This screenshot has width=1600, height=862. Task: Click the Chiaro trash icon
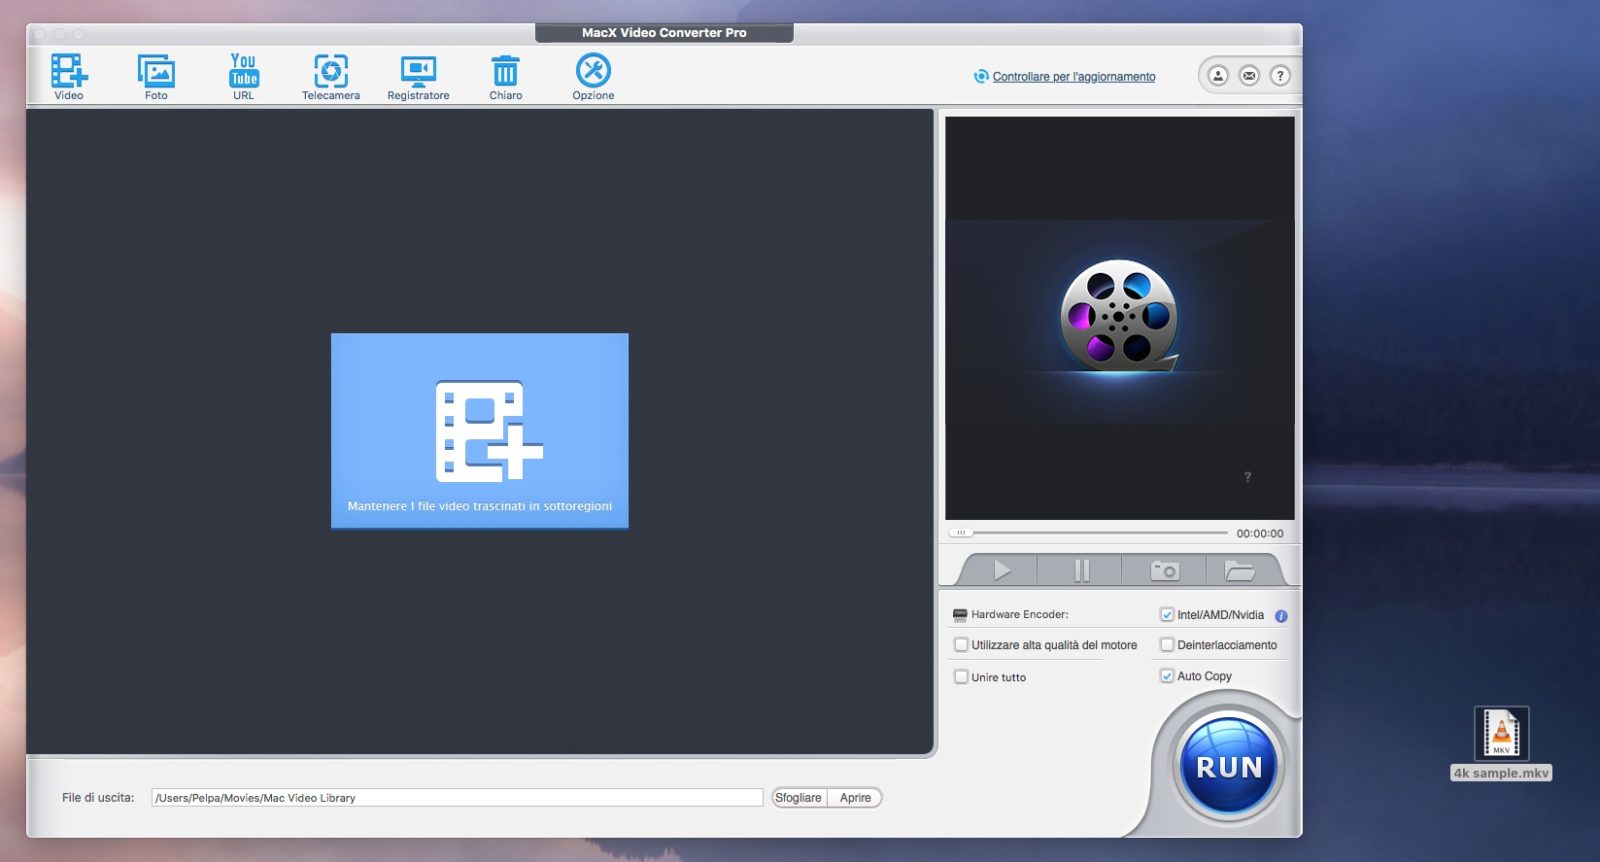pyautogui.click(x=505, y=72)
